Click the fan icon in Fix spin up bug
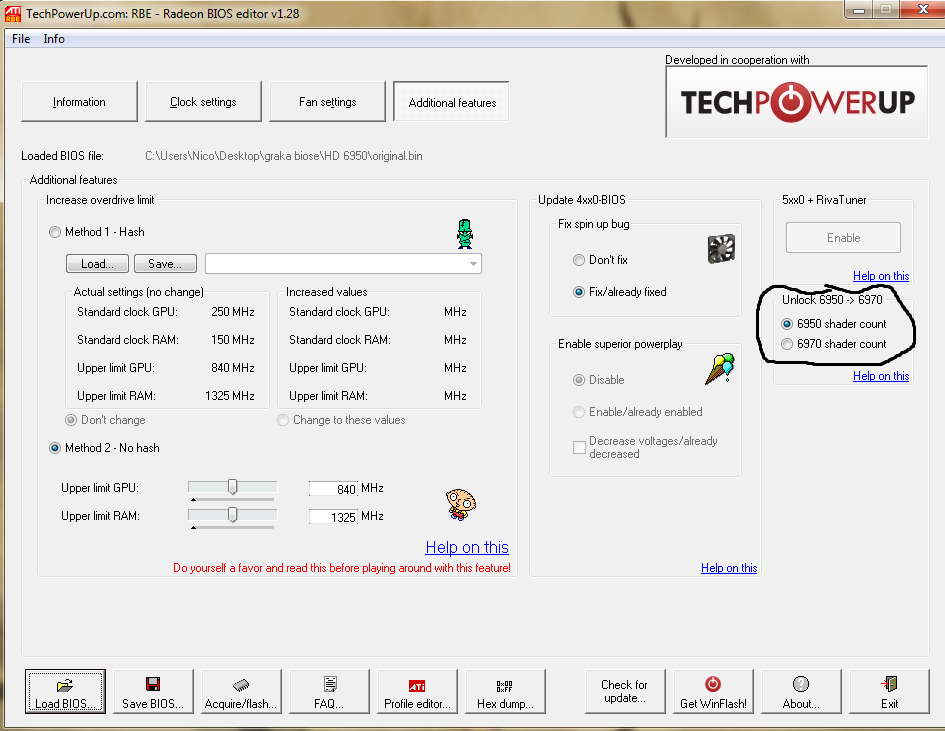The width and height of the screenshot is (945, 731). [721, 248]
